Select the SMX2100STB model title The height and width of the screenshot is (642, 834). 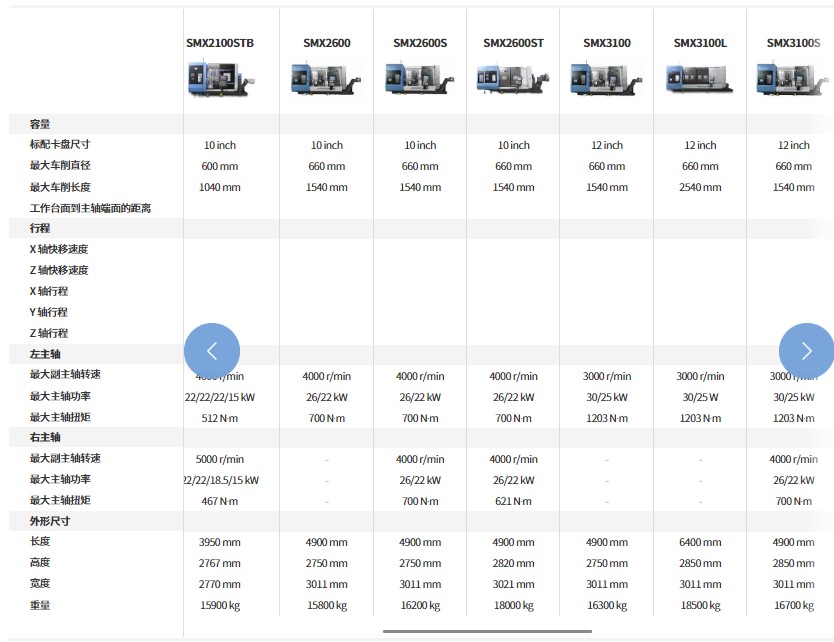(220, 43)
